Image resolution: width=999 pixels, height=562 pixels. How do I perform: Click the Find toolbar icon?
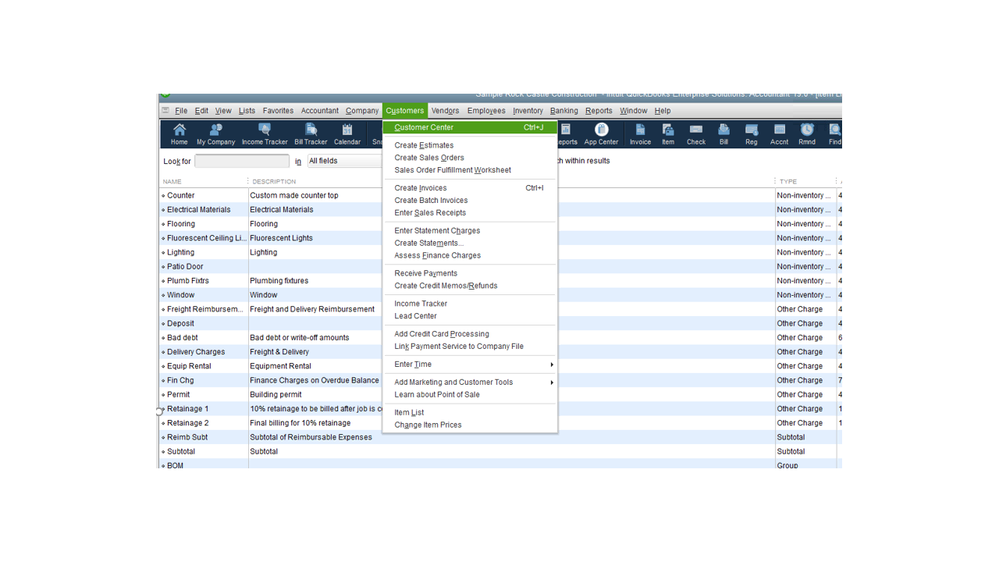click(x=834, y=134)
